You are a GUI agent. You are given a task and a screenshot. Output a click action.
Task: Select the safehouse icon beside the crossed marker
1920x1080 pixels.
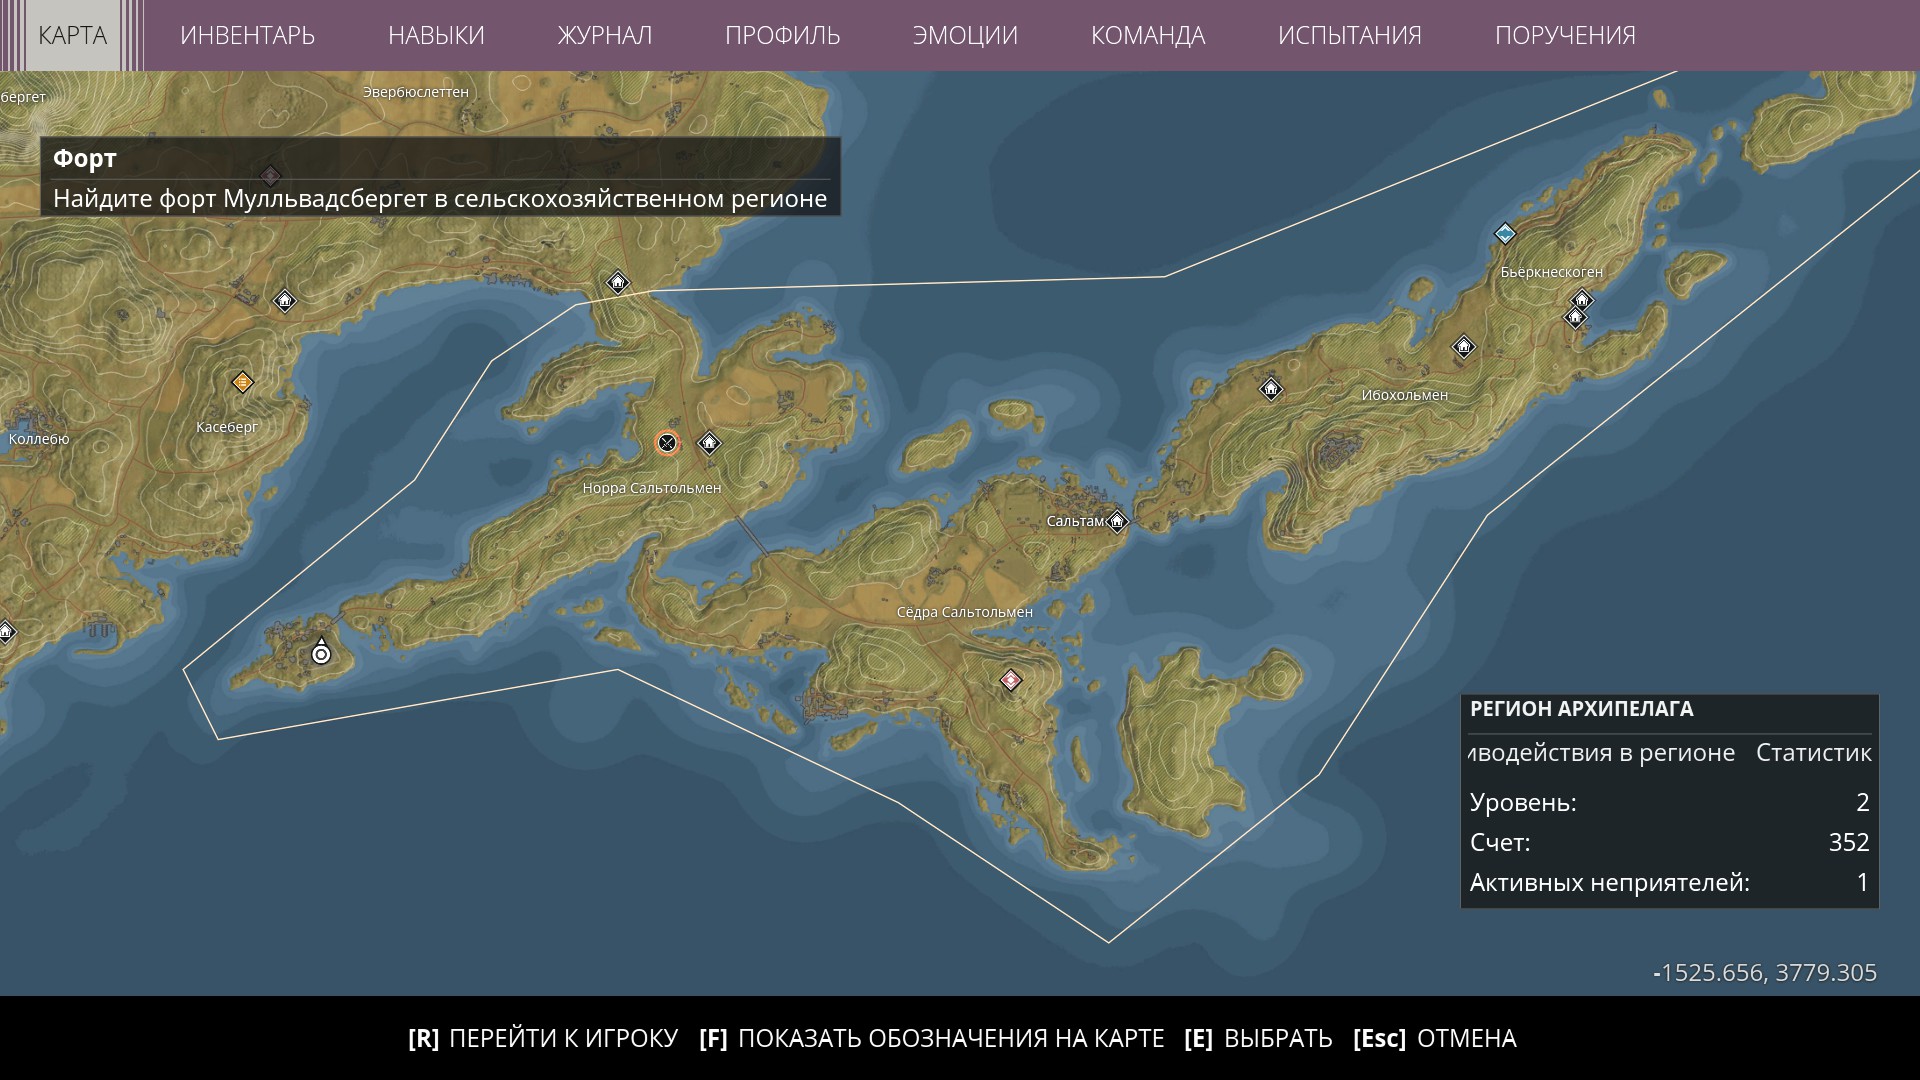pyautogui.click(x=709, y=442)
